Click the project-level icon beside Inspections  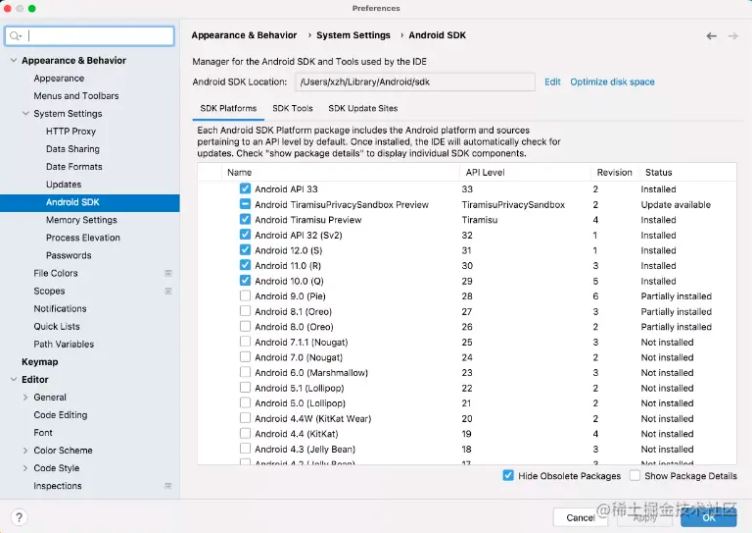tap(168, 486)
